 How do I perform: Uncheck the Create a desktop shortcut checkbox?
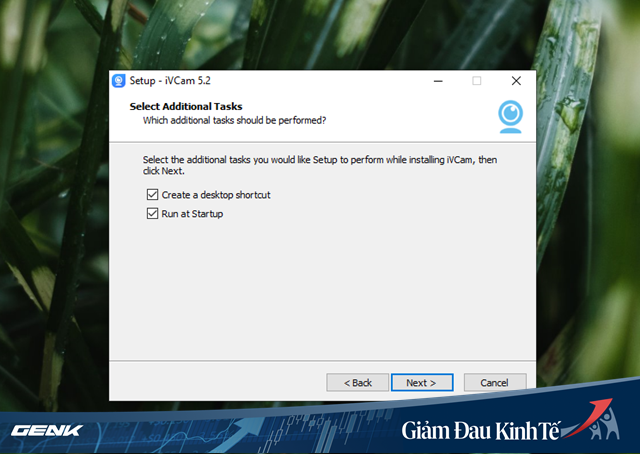(153, 195)
